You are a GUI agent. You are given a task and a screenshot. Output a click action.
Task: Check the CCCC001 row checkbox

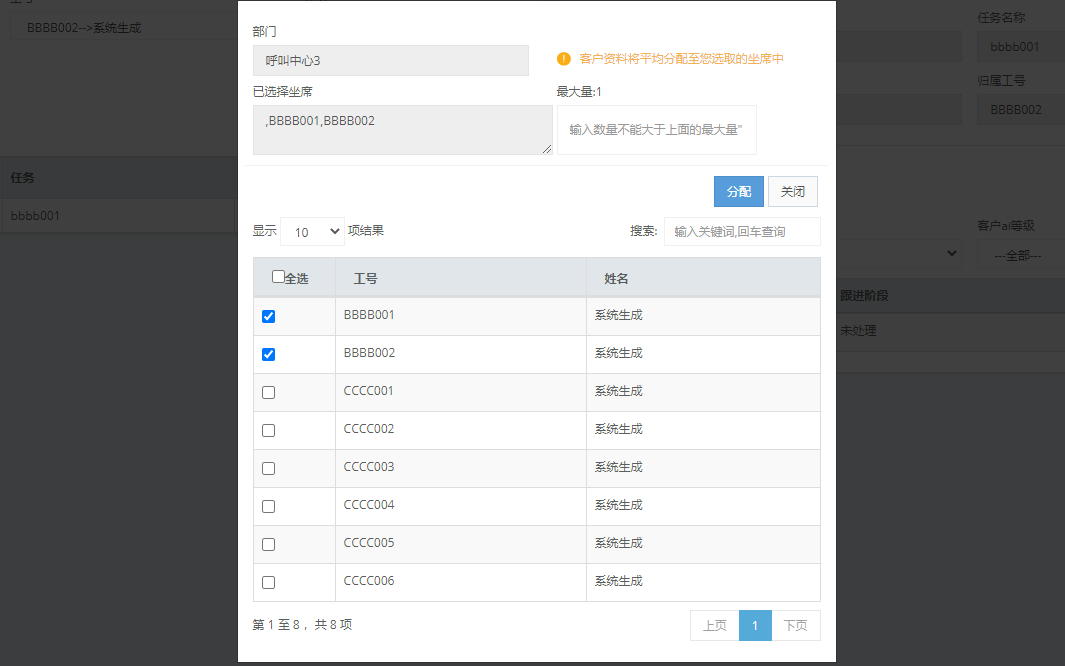pos(268,392)
